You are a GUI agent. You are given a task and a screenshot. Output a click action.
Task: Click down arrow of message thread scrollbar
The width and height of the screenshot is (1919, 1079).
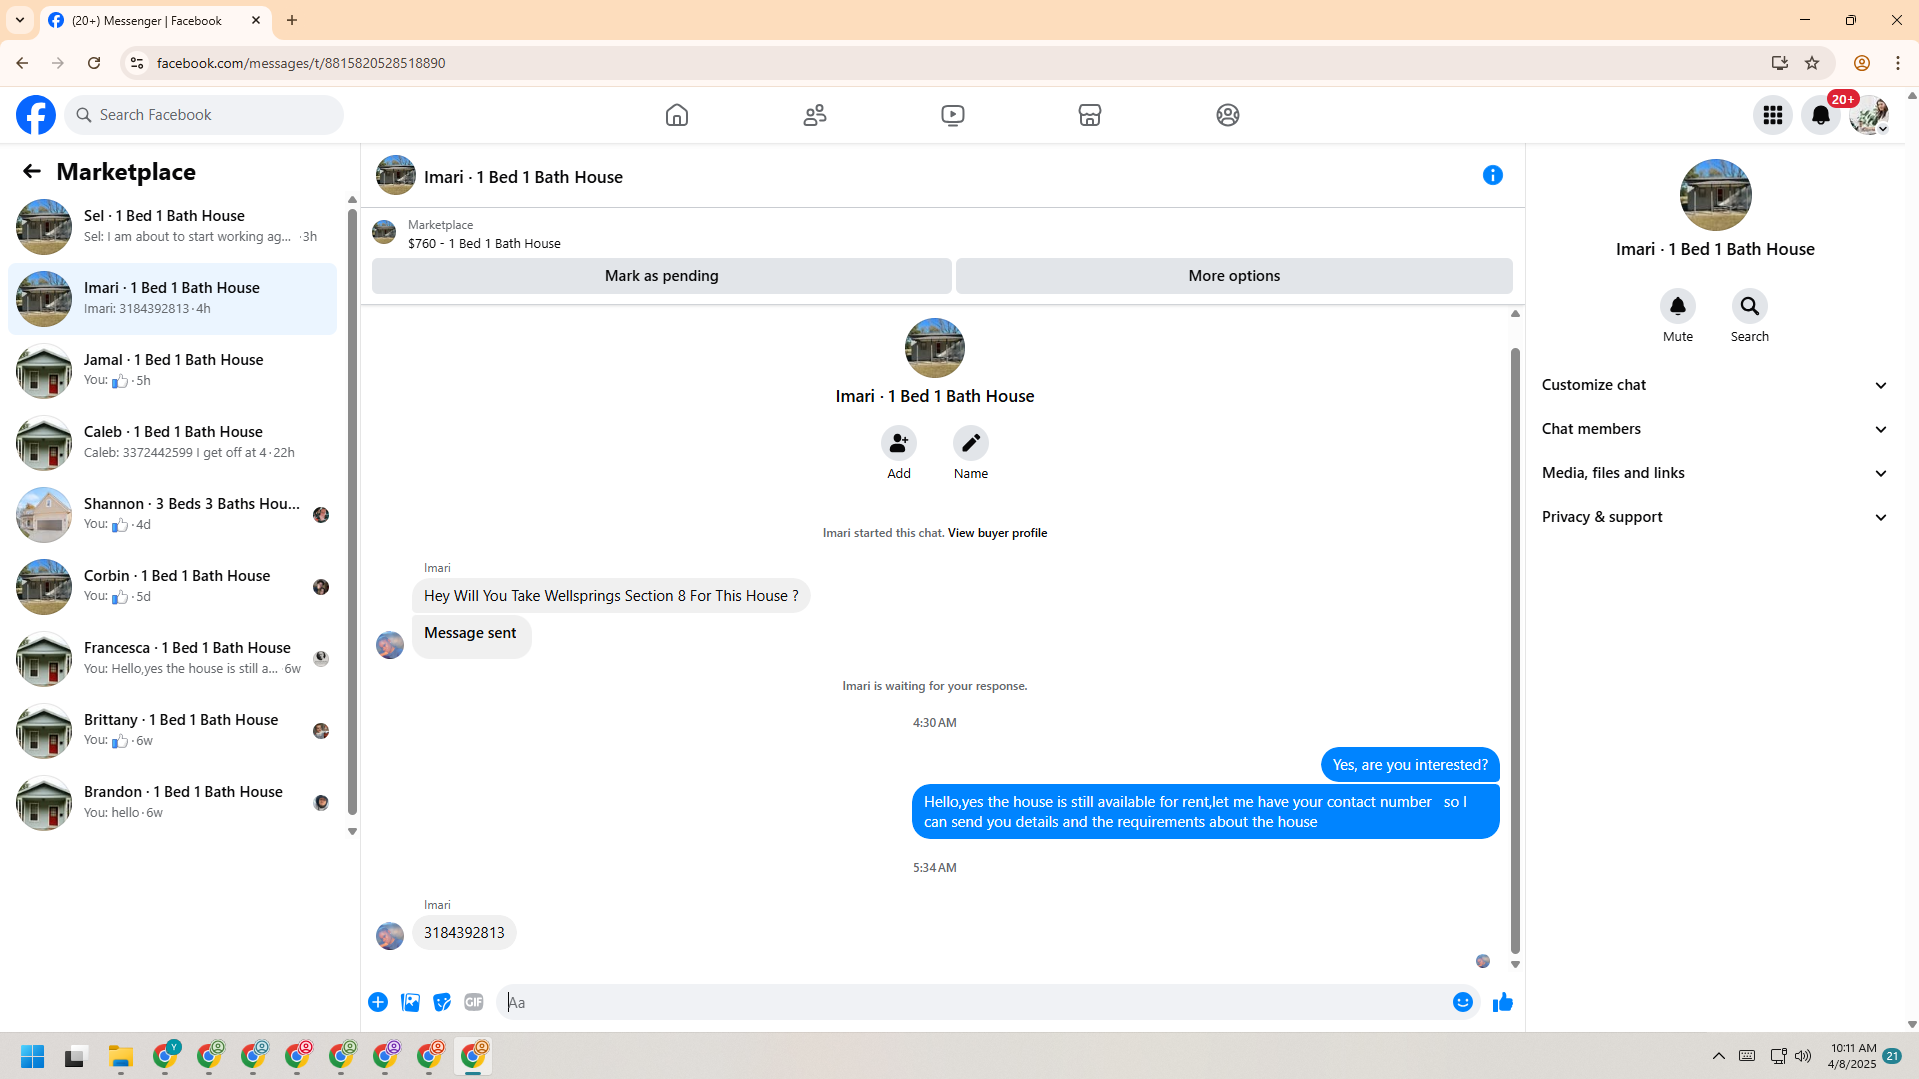pyautogui.click(x=1515, y=965)
